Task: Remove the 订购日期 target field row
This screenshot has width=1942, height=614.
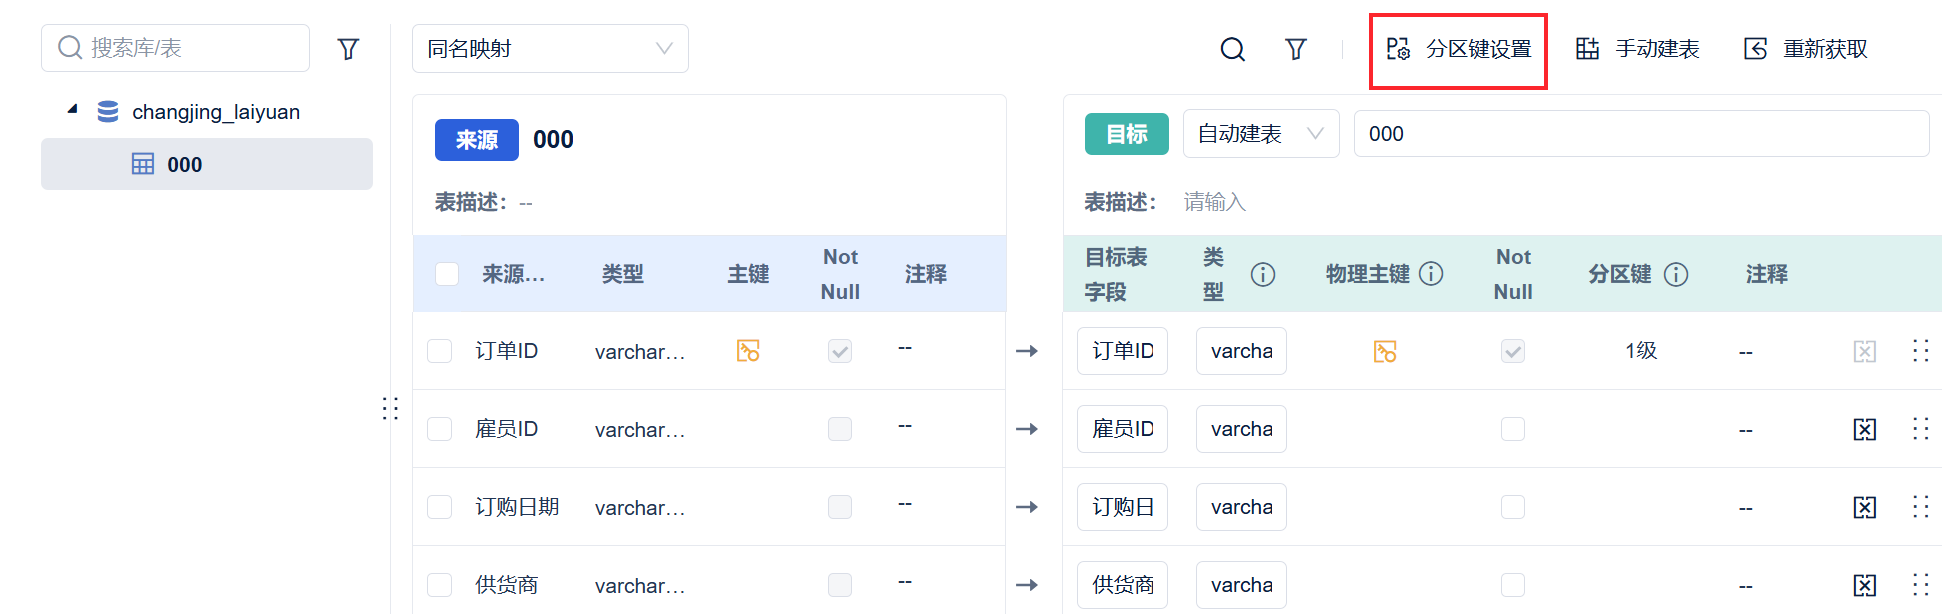Action: point(1864,507)
